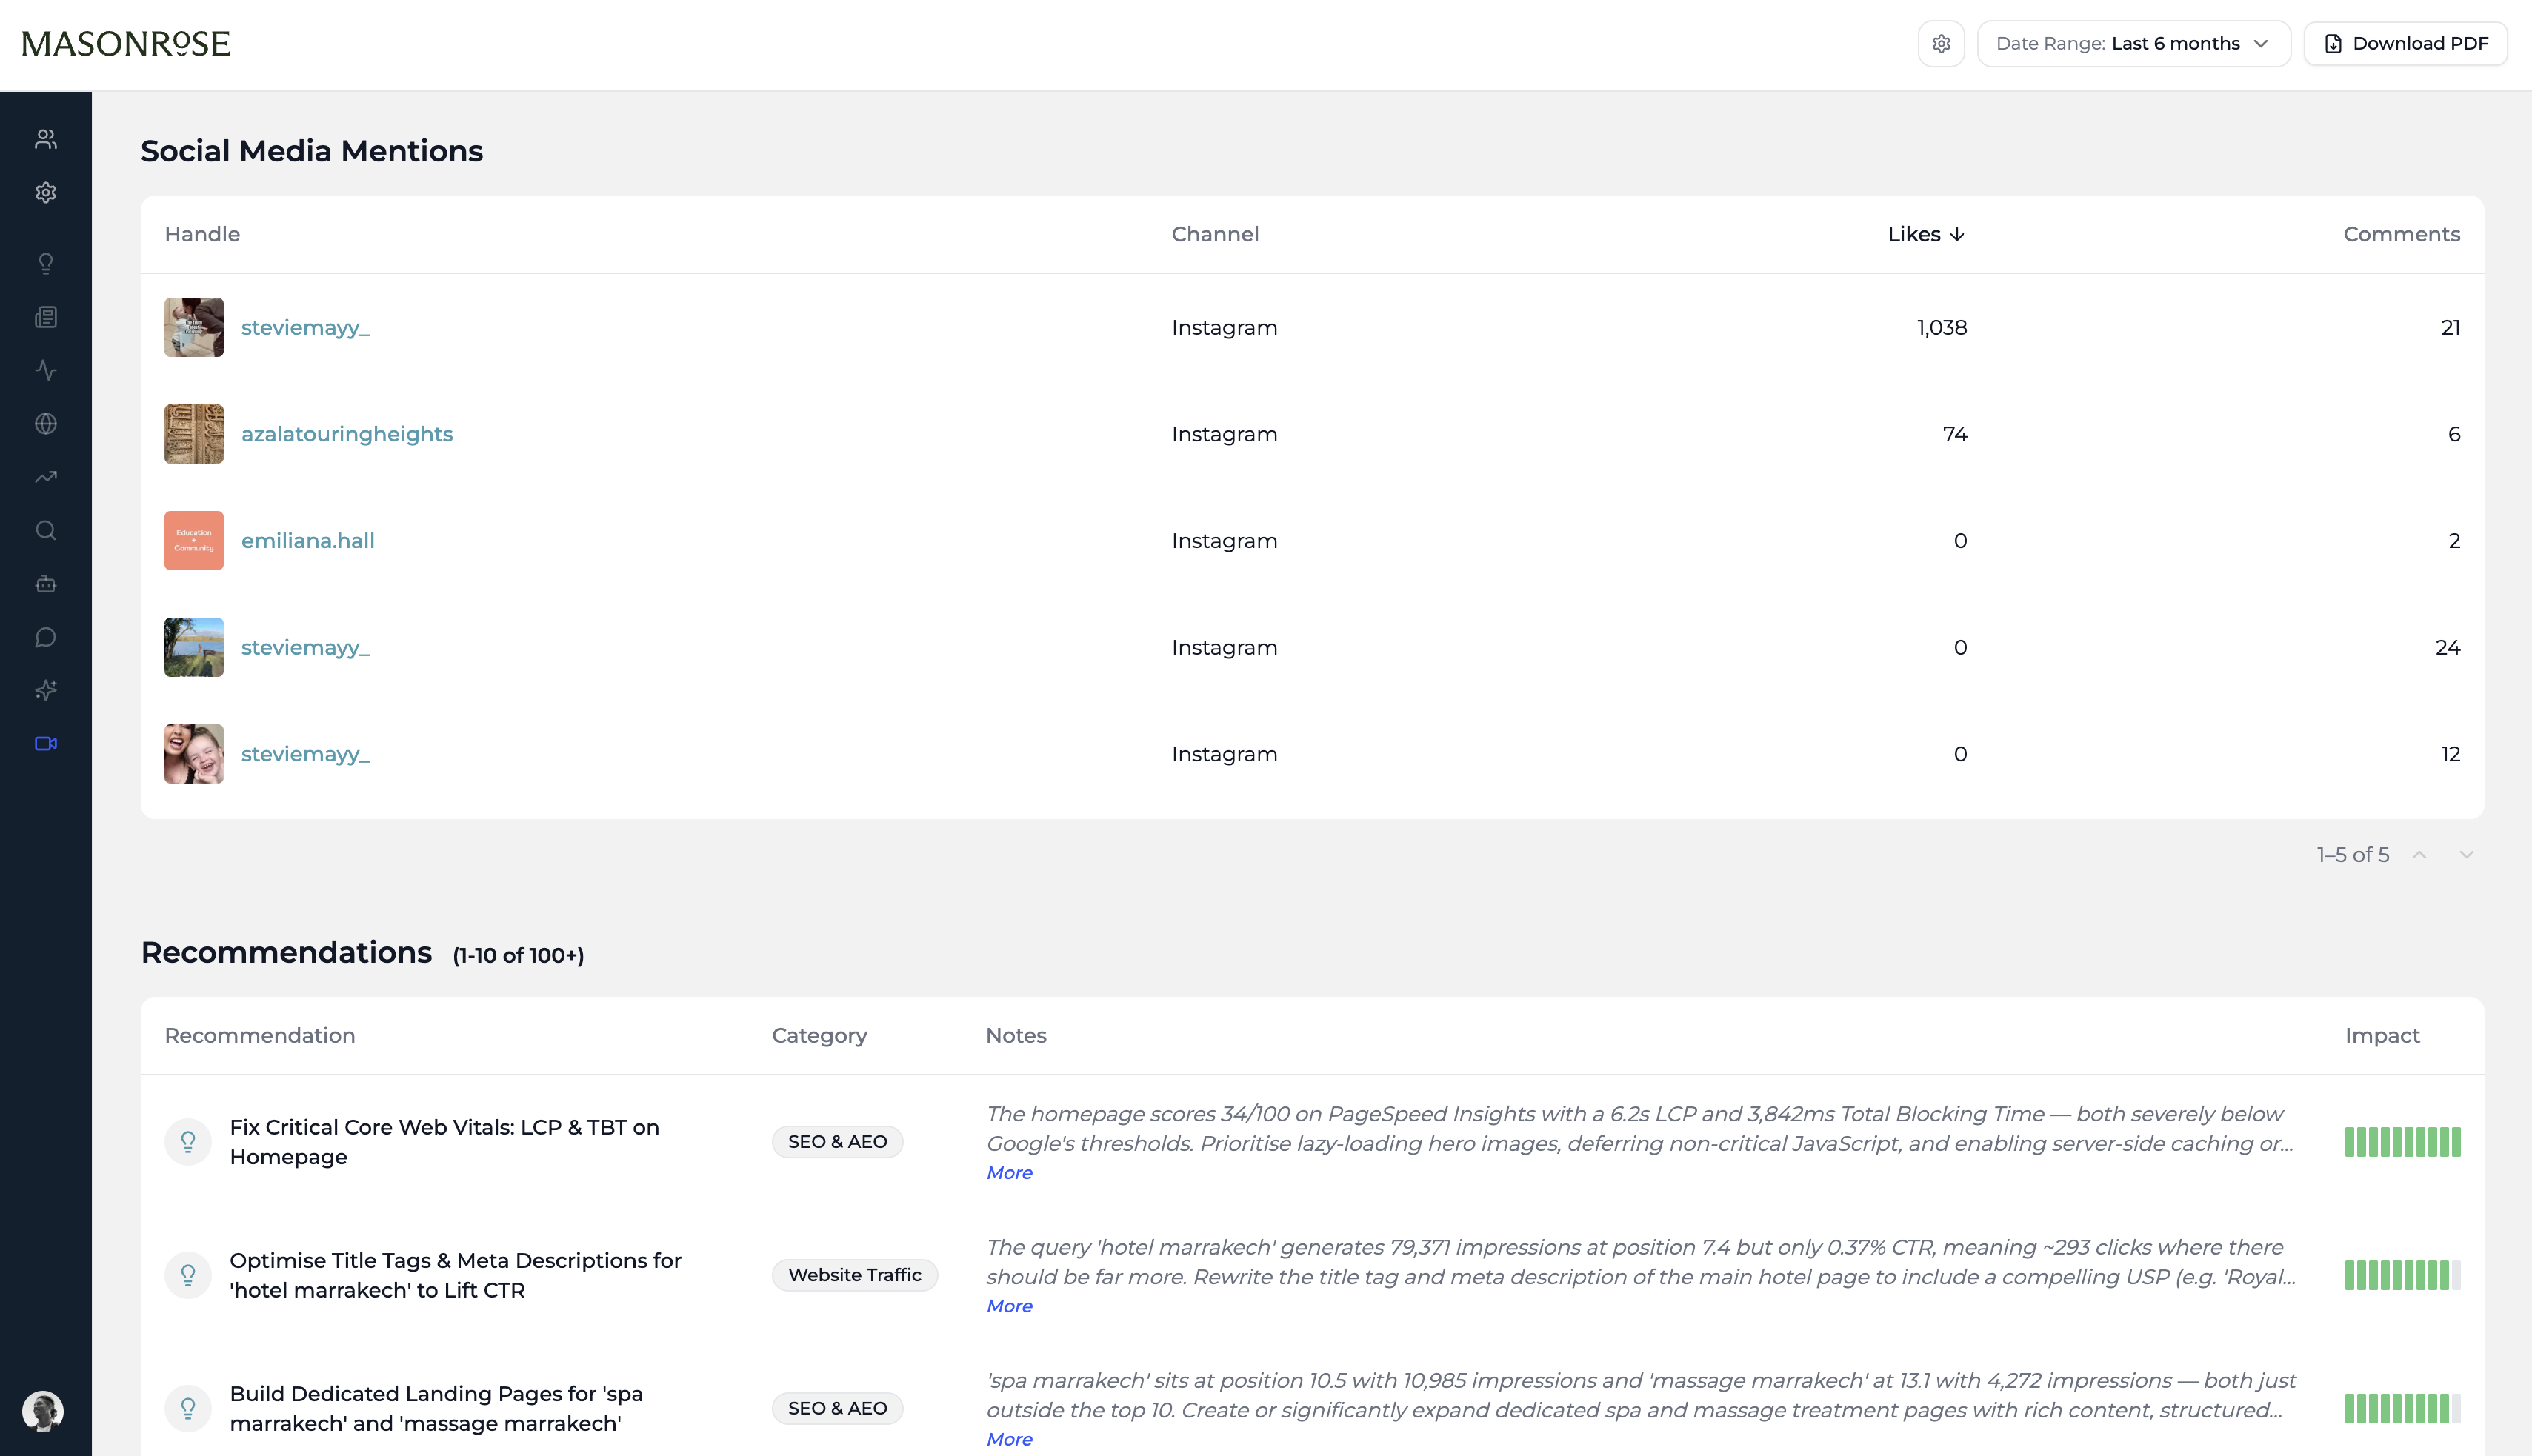Screen dimensions: 2532x1456
Task: Open the robot bot sidebar icon
Action: [46, 584]
